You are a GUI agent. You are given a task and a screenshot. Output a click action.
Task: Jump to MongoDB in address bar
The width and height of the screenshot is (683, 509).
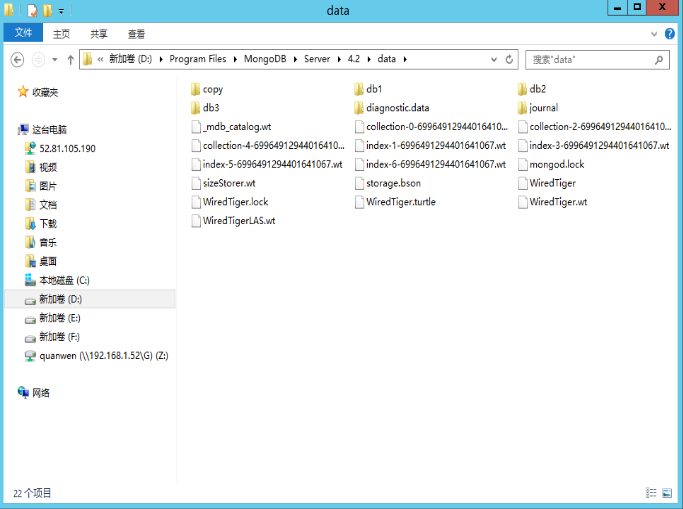(x=265, y=59)
